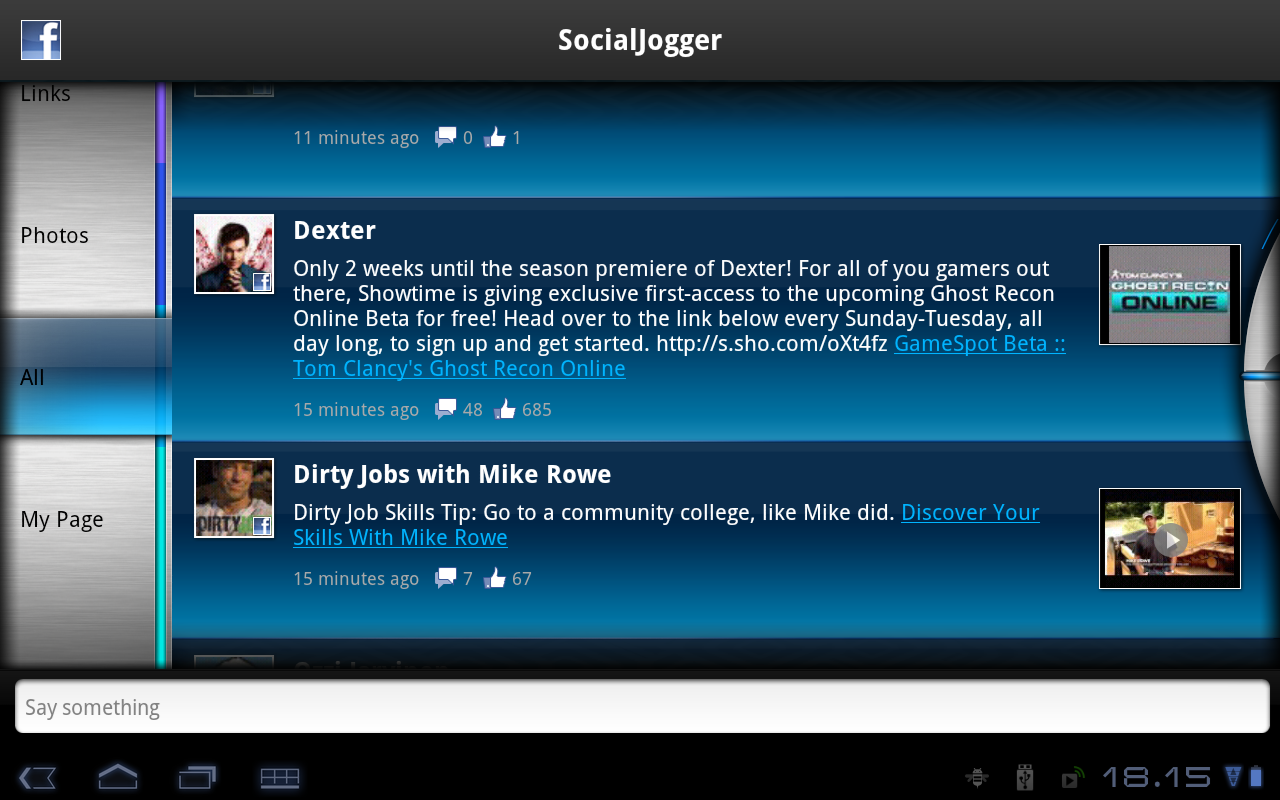Select the All feed filter
The width and height of the screenshot is (1280, 800).
coord(86,377)
